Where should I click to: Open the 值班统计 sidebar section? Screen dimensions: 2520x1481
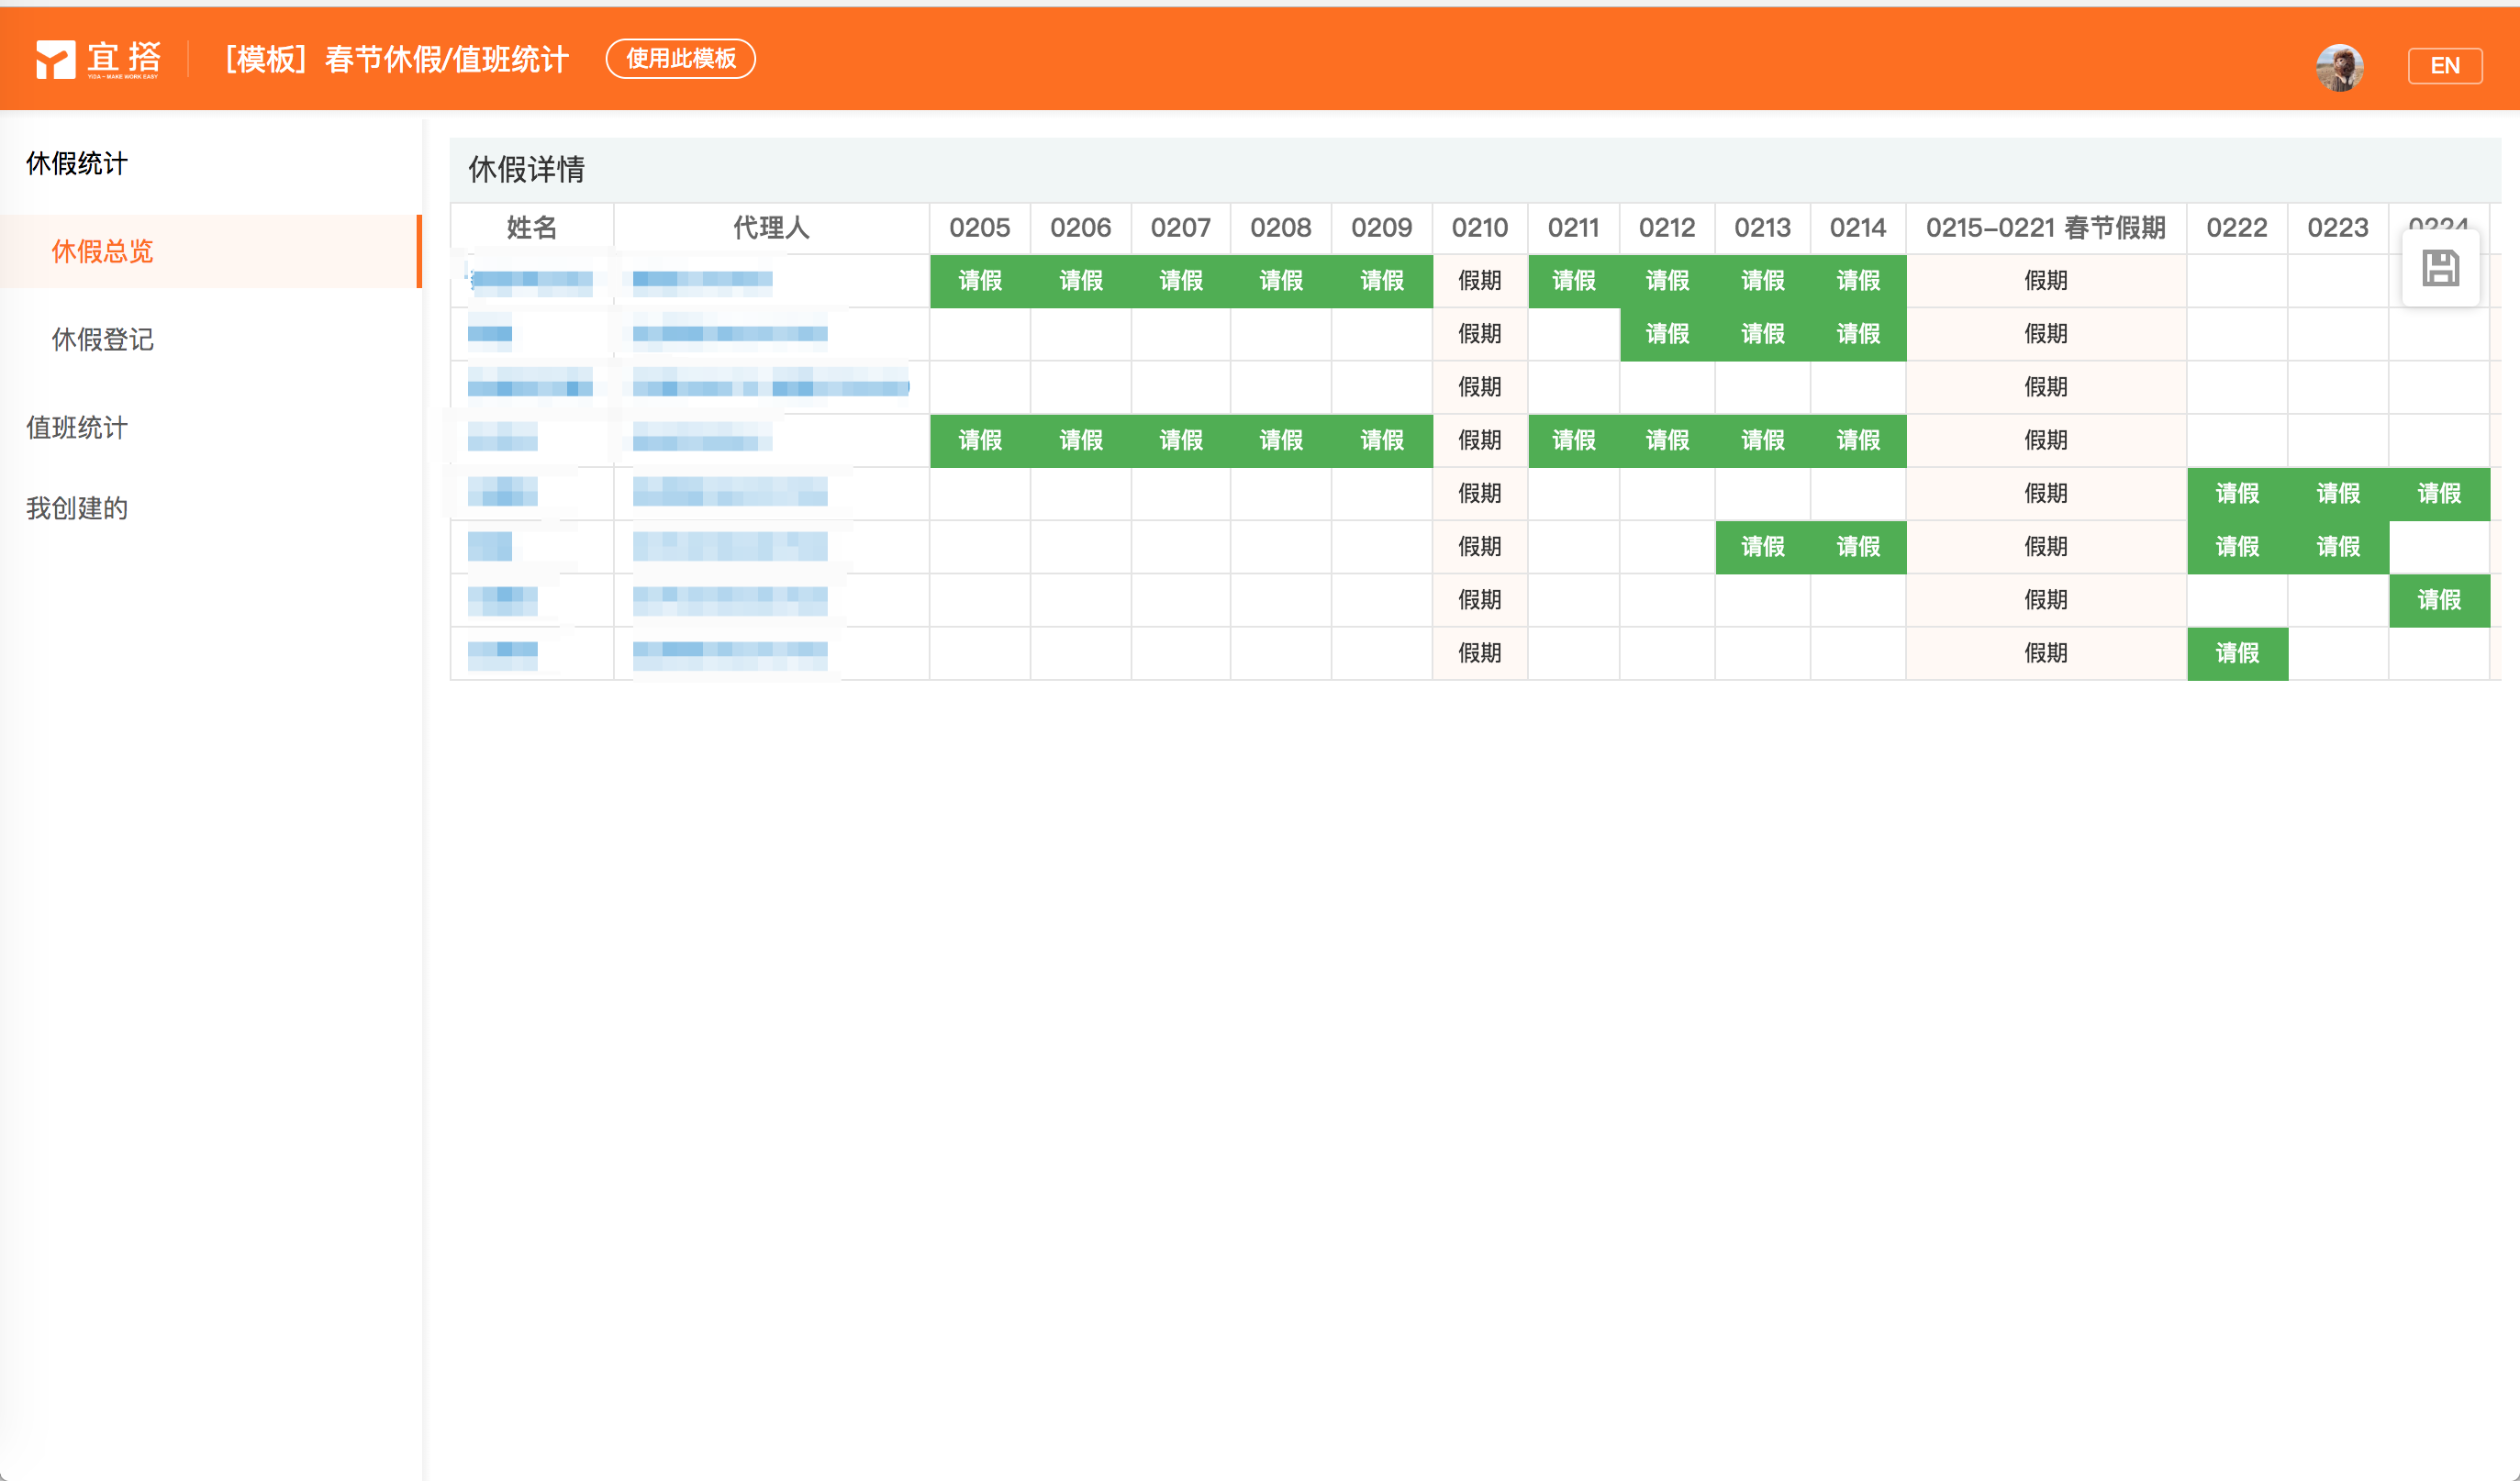point(77,427)
